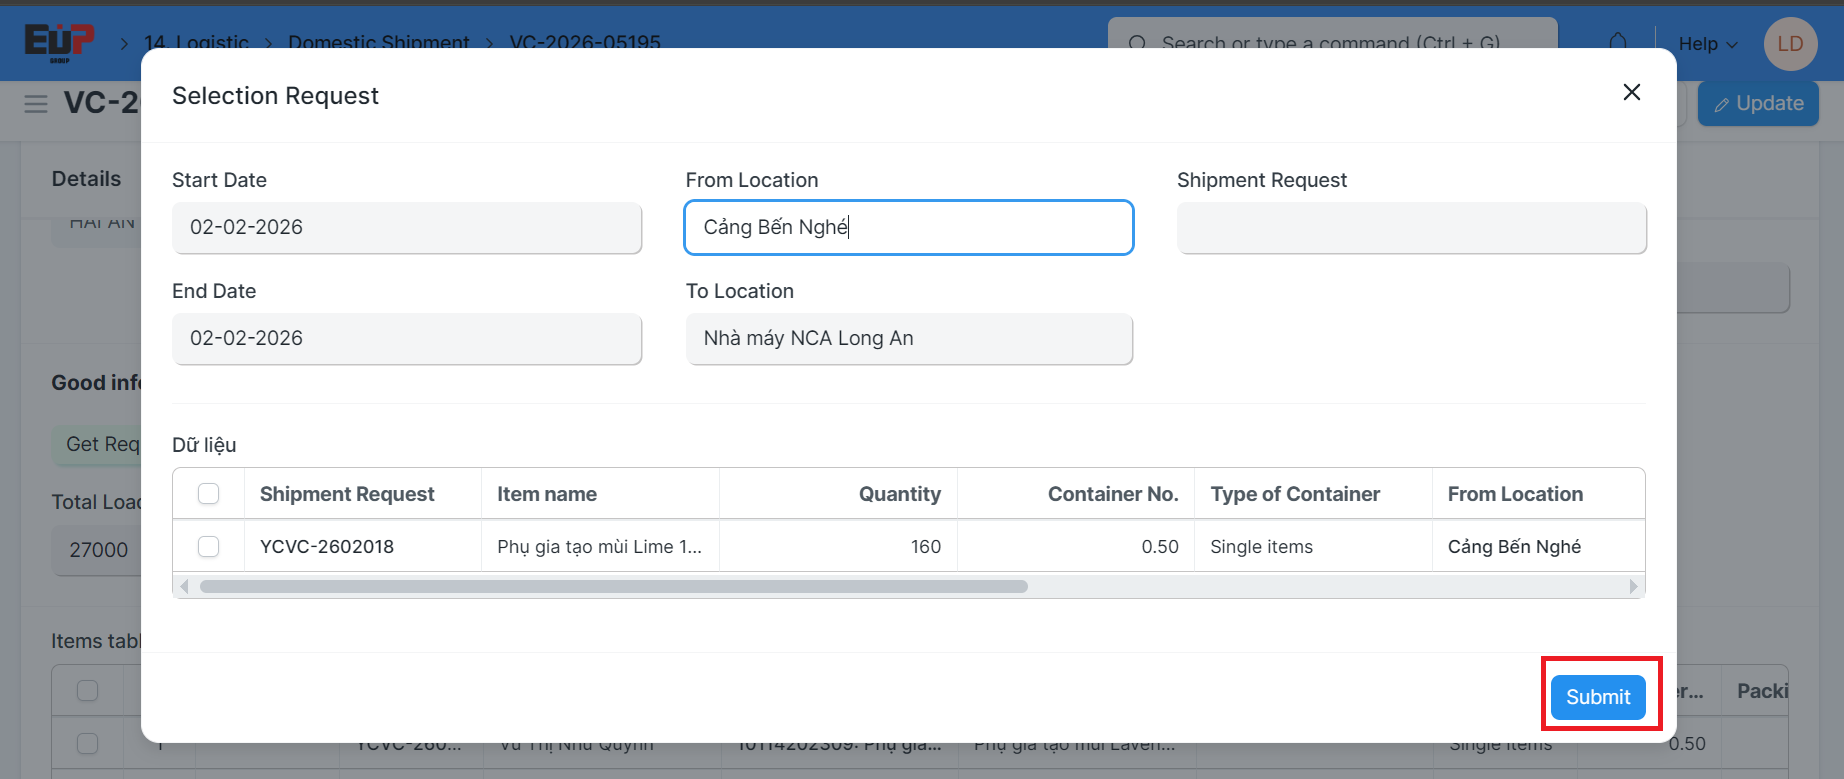The height and width of the screenshot is (779, 1844).
Task: Open the Start Date picker field
Action: 406,228
